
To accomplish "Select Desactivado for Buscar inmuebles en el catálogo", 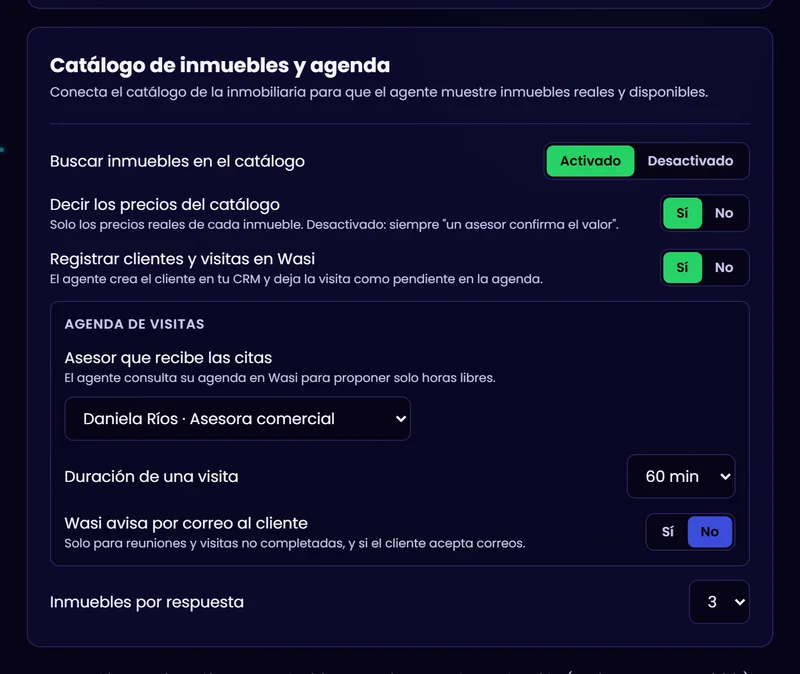I will (x=690, y=161).
